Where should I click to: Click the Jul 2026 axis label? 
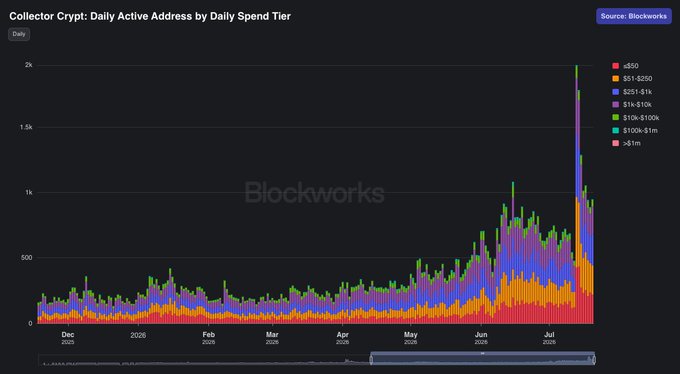(549, 338)
